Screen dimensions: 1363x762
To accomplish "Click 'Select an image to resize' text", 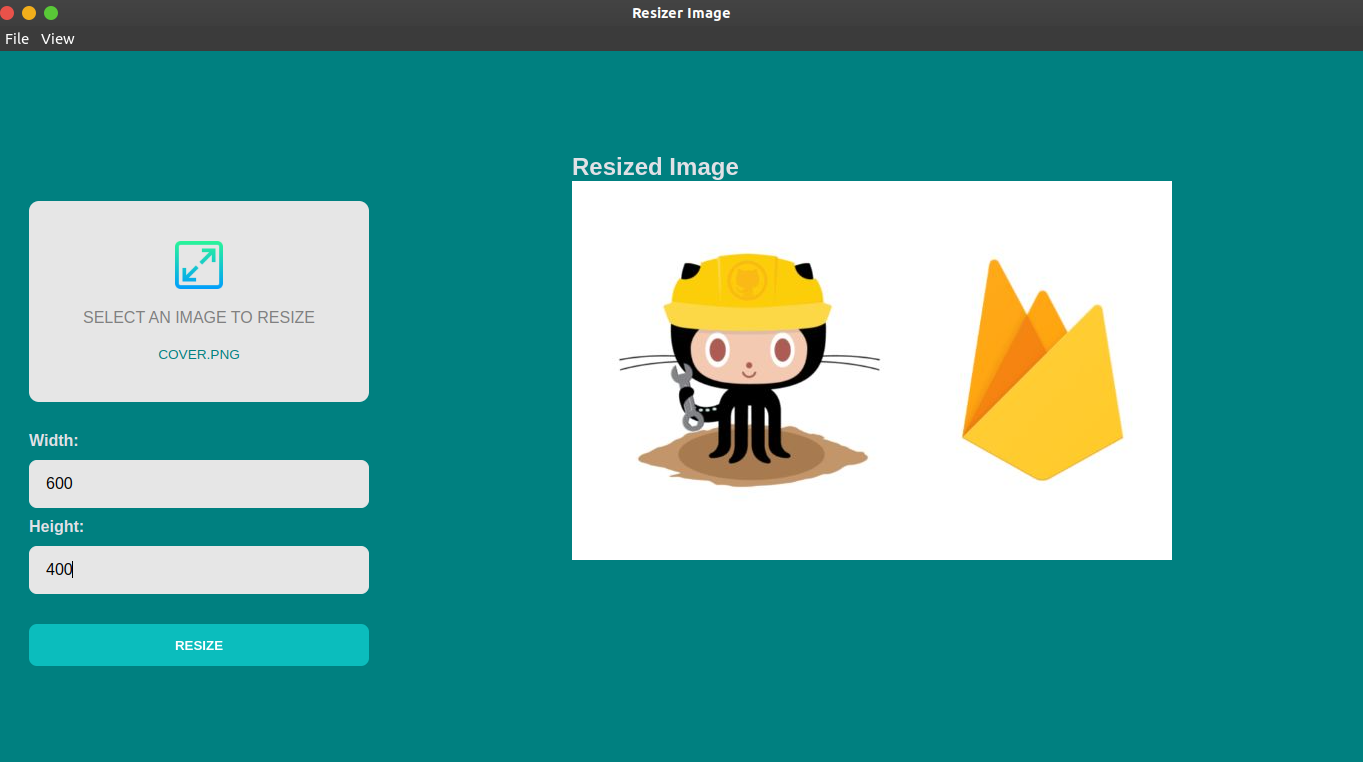I will [199, 317].
